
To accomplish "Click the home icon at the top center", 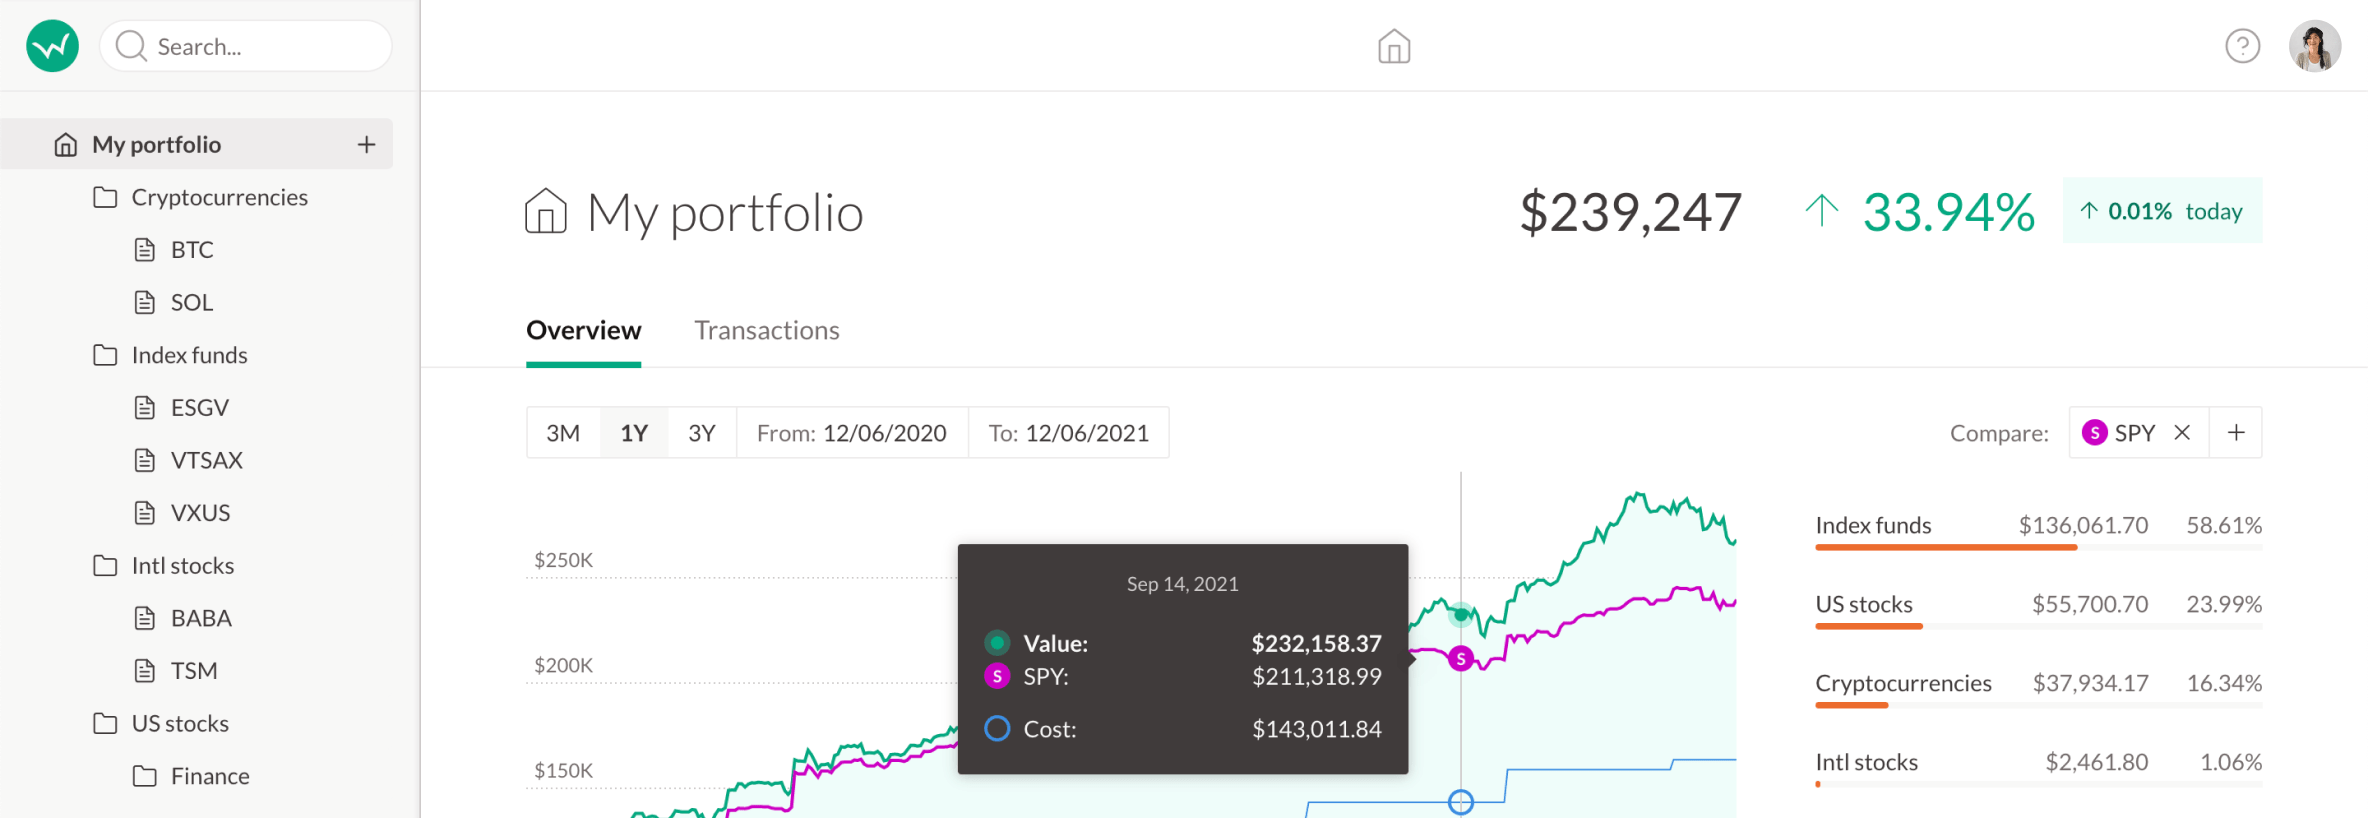I will [1394, 46].
